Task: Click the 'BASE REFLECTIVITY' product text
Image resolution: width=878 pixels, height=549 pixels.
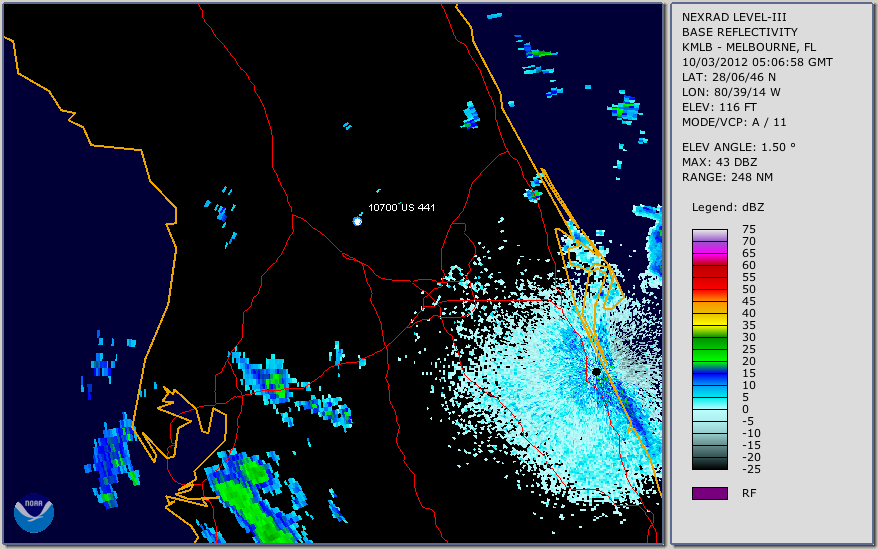Action: 740,32
